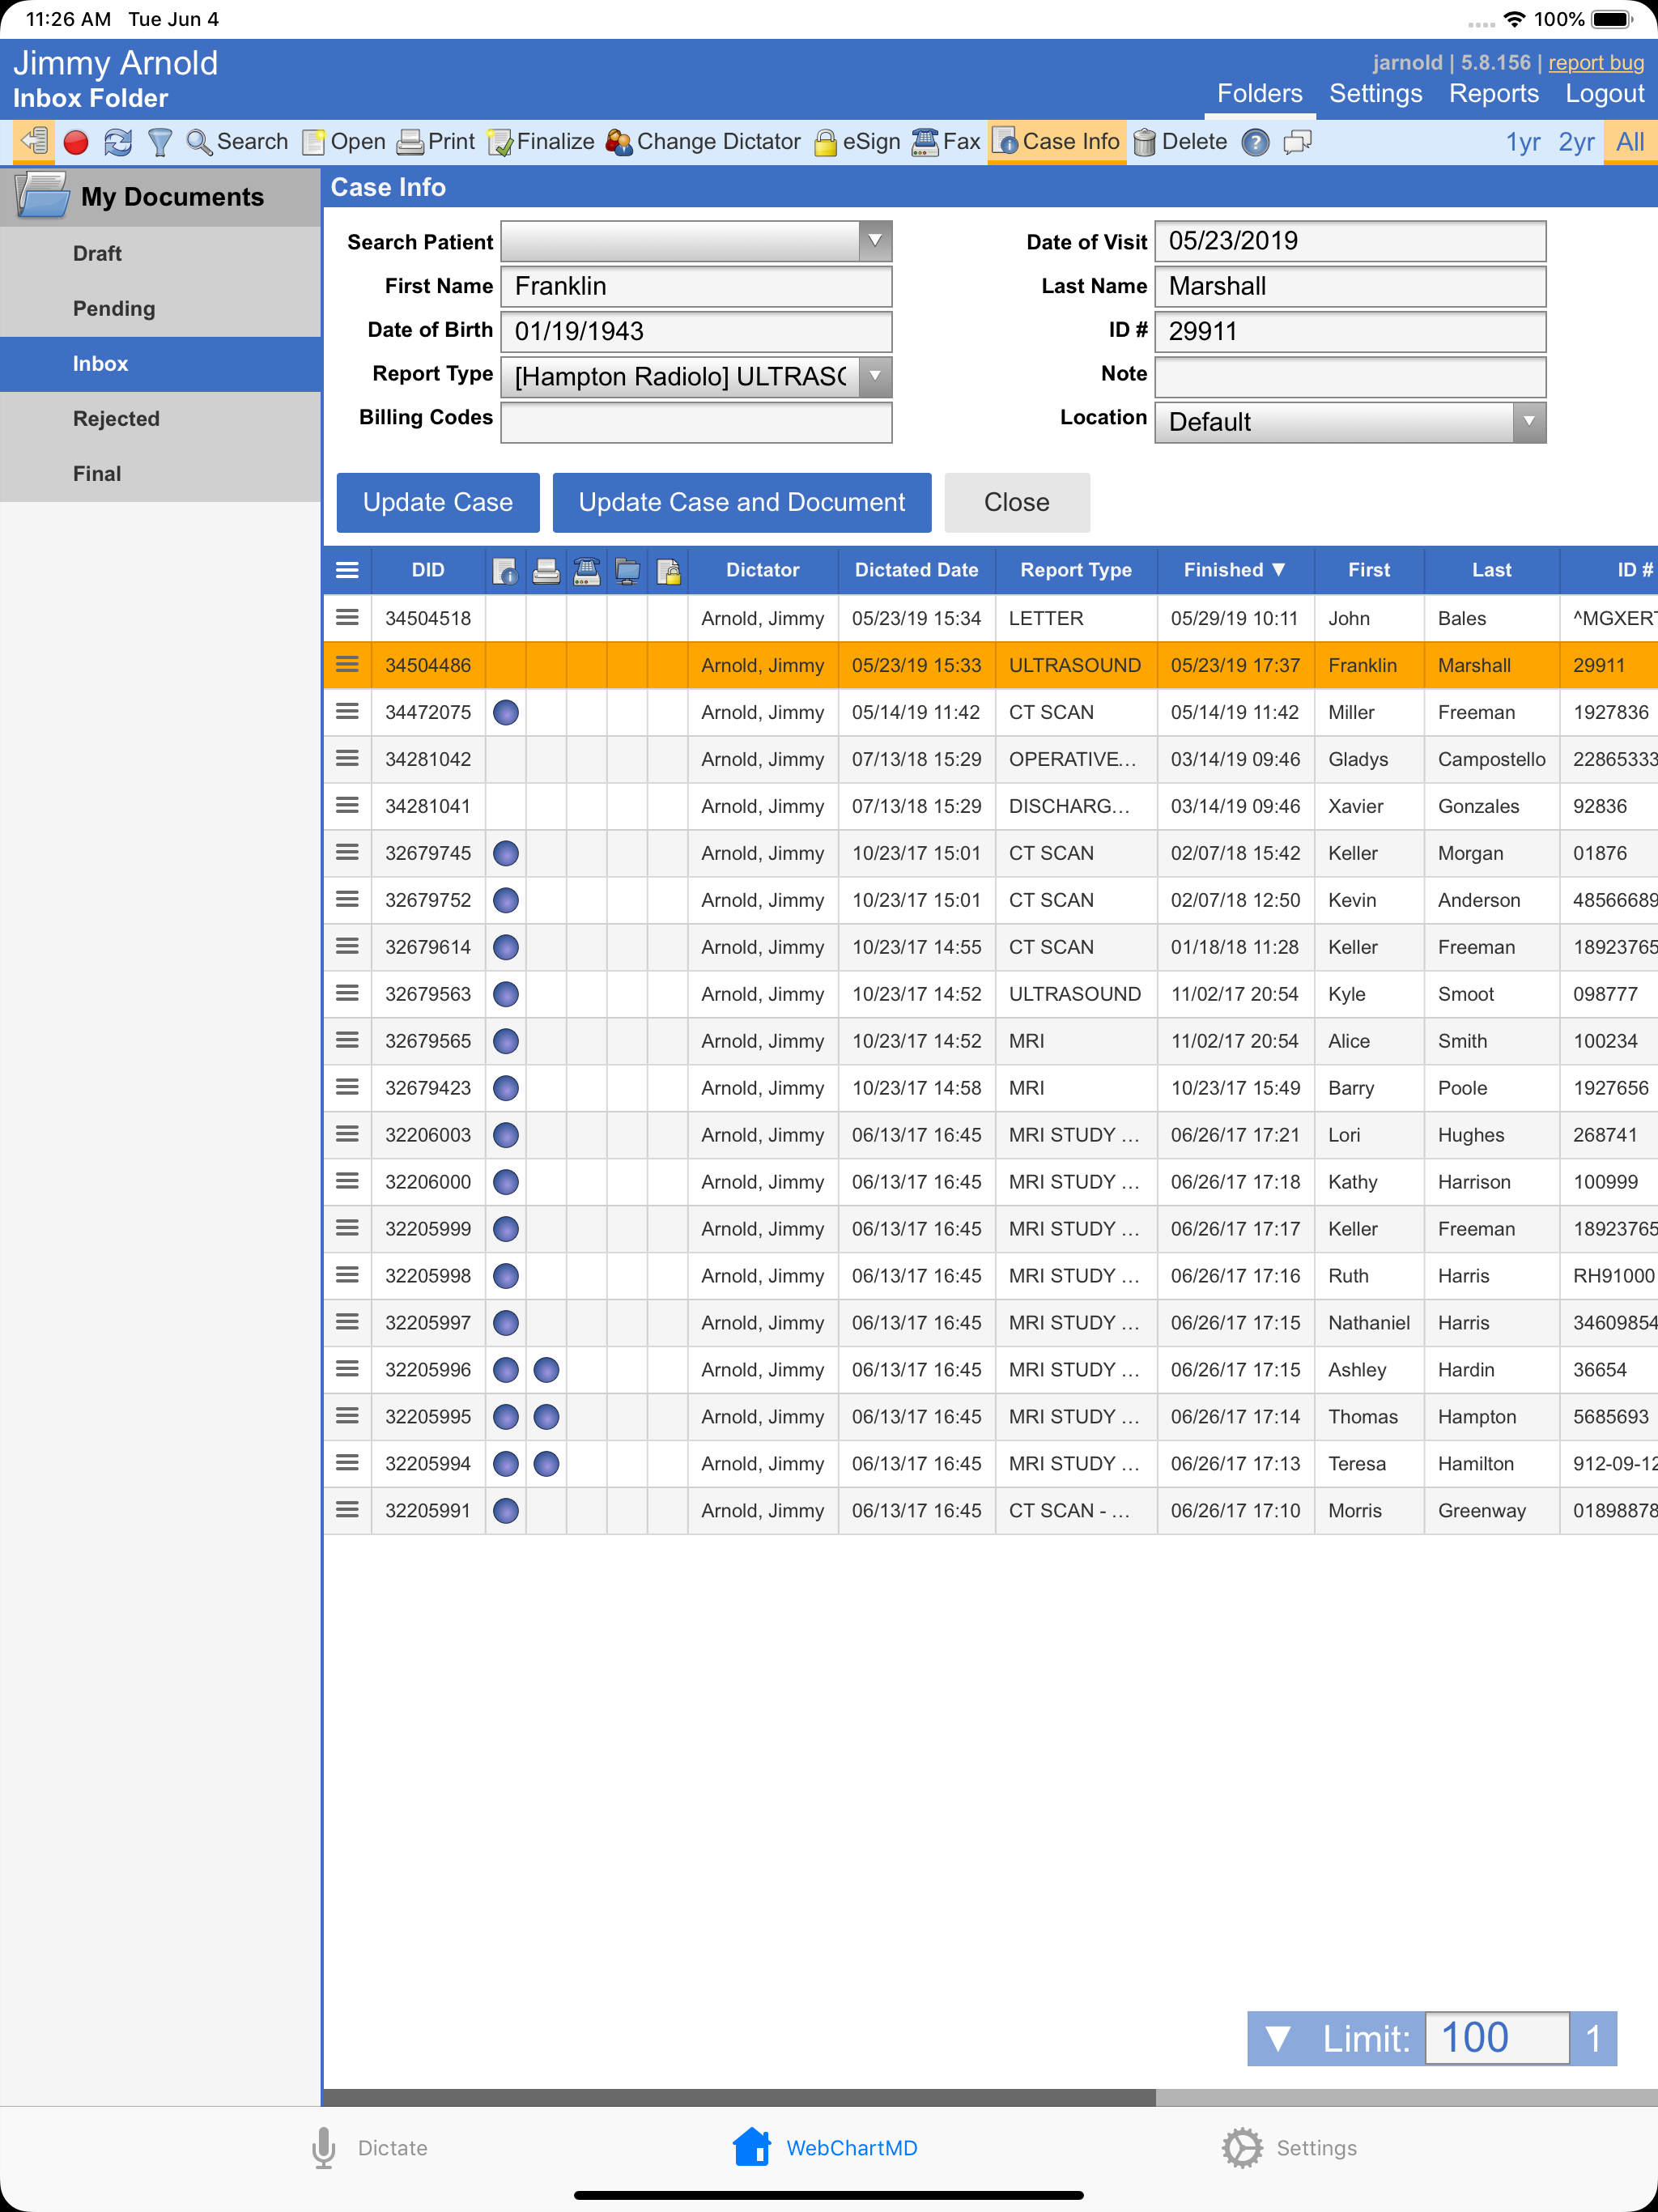This screenshot has width=1658, height=2212.
Task: Click the report bug link
Action: pos(1596,62)
